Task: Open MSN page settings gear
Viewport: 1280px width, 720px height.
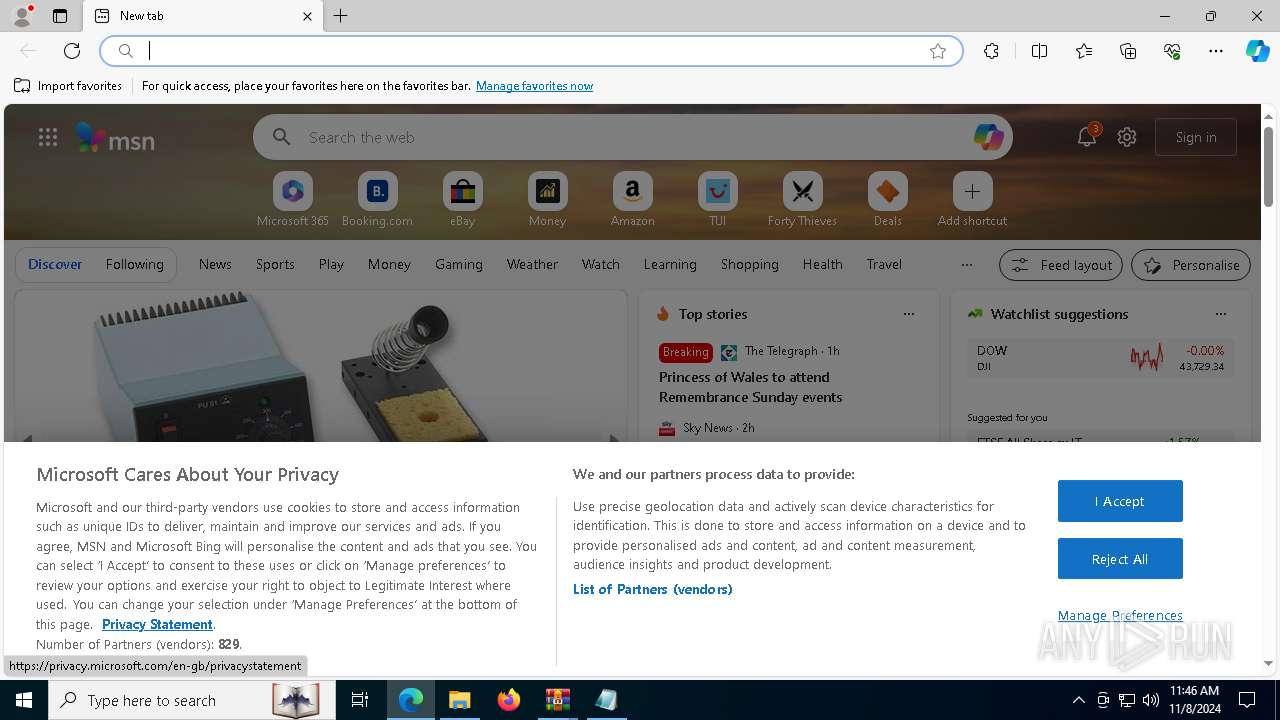Action: pyautogui.click(x=1127, y=137)
